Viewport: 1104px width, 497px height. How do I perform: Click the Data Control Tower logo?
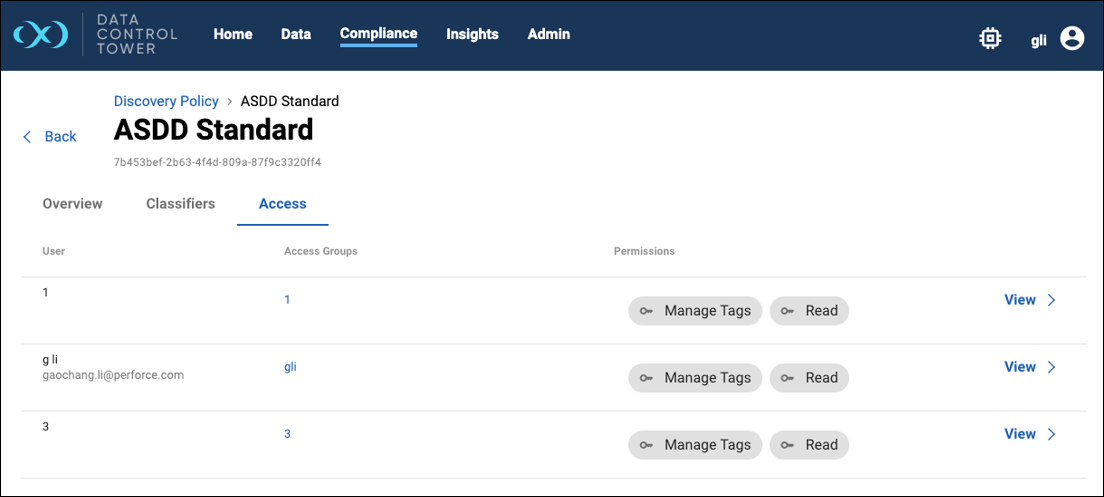pyautogui.click(x=41, y=35)
